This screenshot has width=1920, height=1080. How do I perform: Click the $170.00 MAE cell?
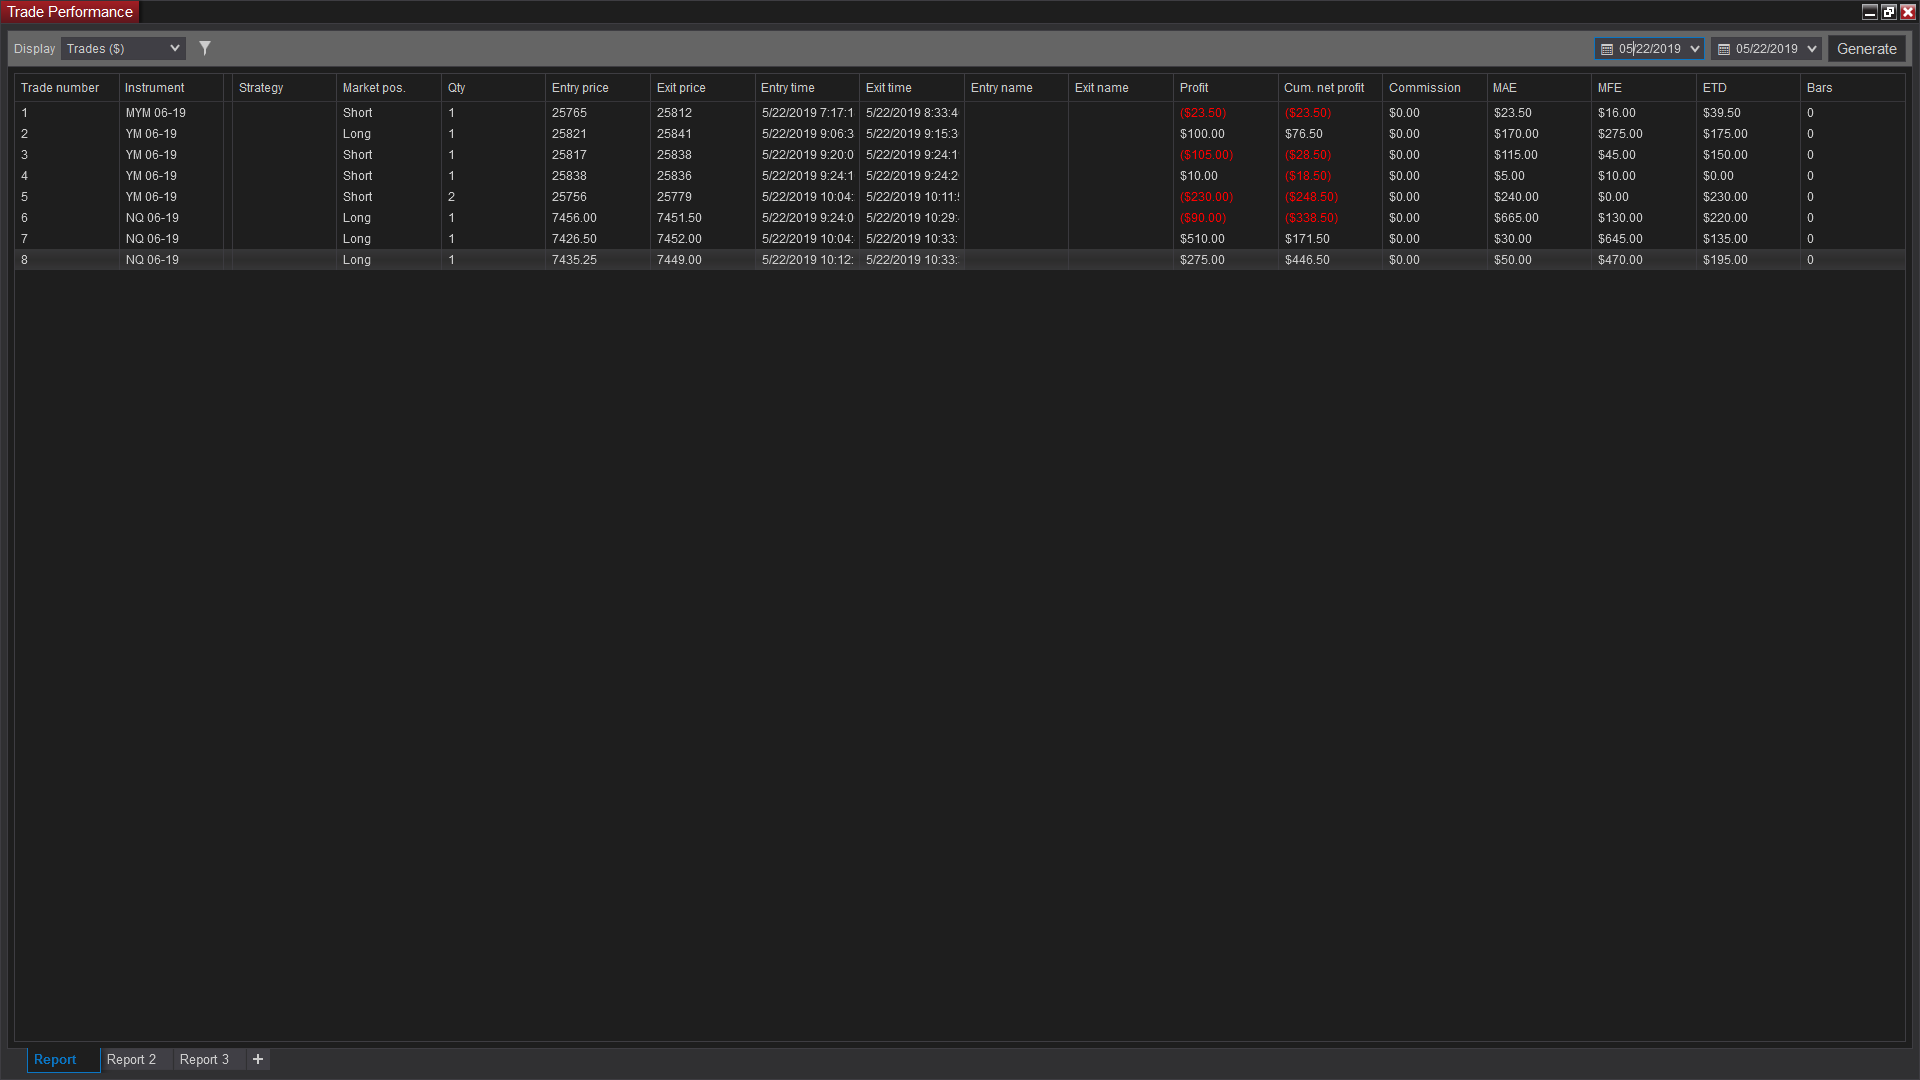coord(1539,134)
